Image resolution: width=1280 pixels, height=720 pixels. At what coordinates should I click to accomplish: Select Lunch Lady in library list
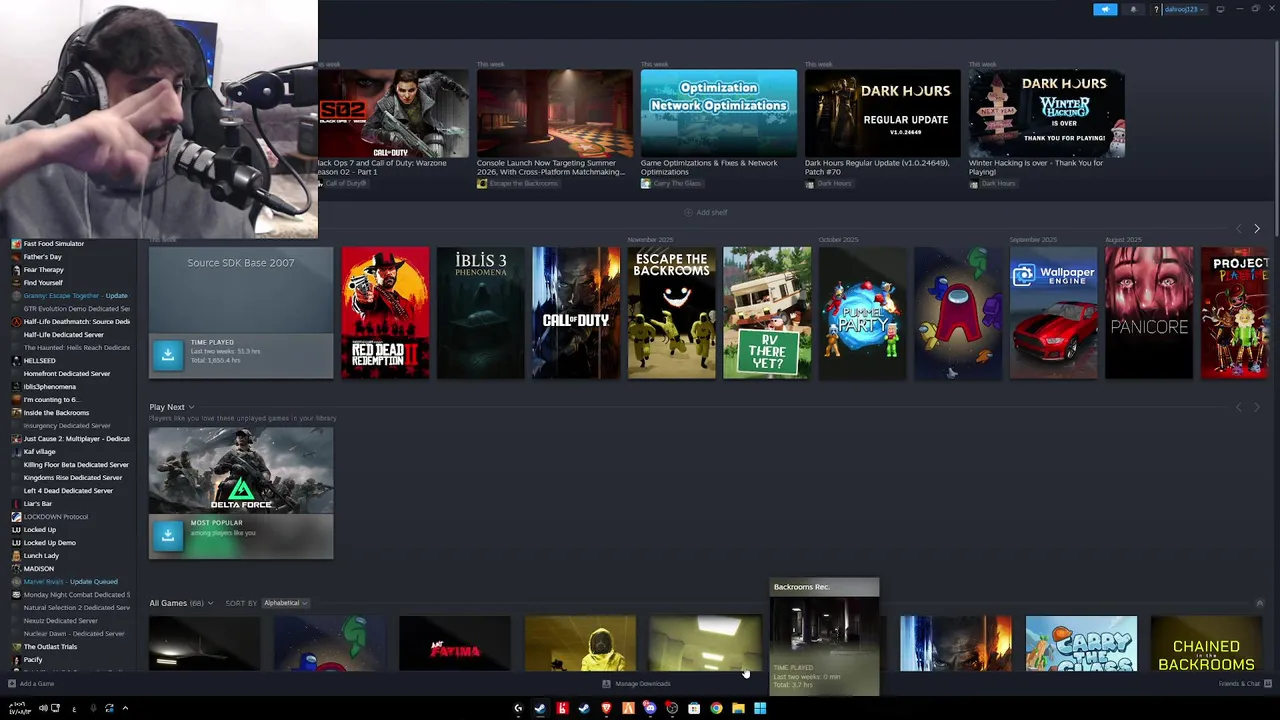(42, 556)
